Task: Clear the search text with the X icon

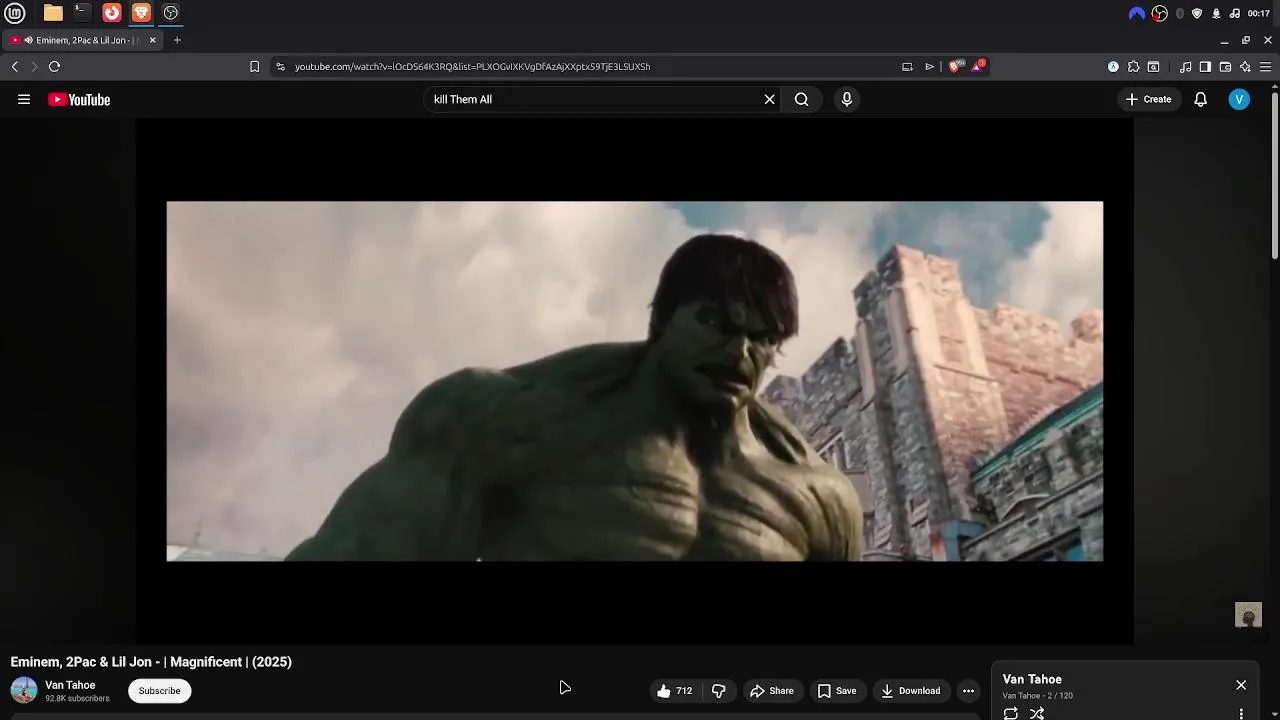Action: (770, 99)
